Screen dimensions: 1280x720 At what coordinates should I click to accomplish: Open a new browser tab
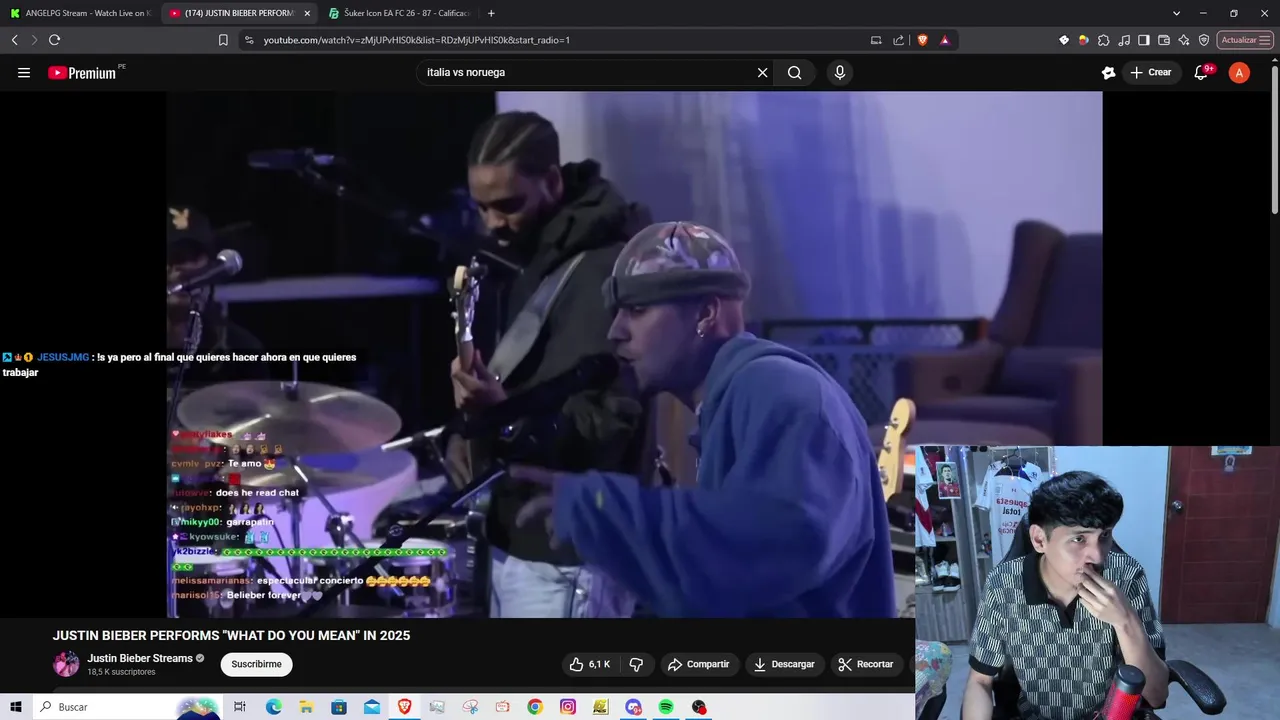tap(491, 13)
